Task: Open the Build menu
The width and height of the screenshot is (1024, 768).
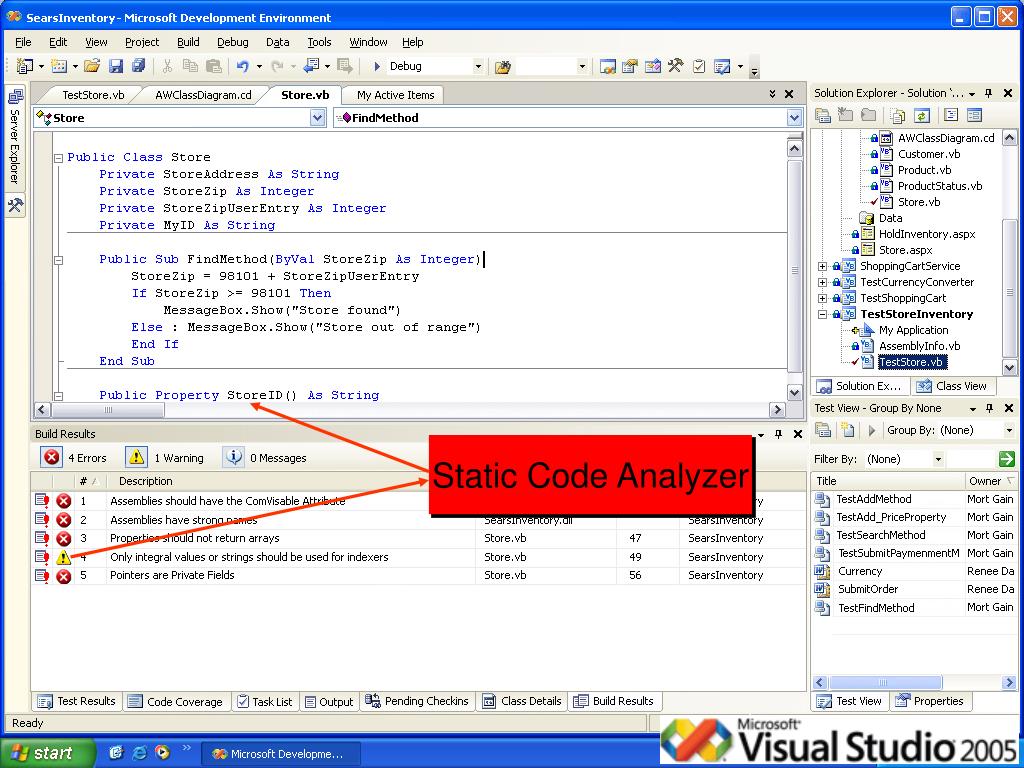Action: coord(188,42)
